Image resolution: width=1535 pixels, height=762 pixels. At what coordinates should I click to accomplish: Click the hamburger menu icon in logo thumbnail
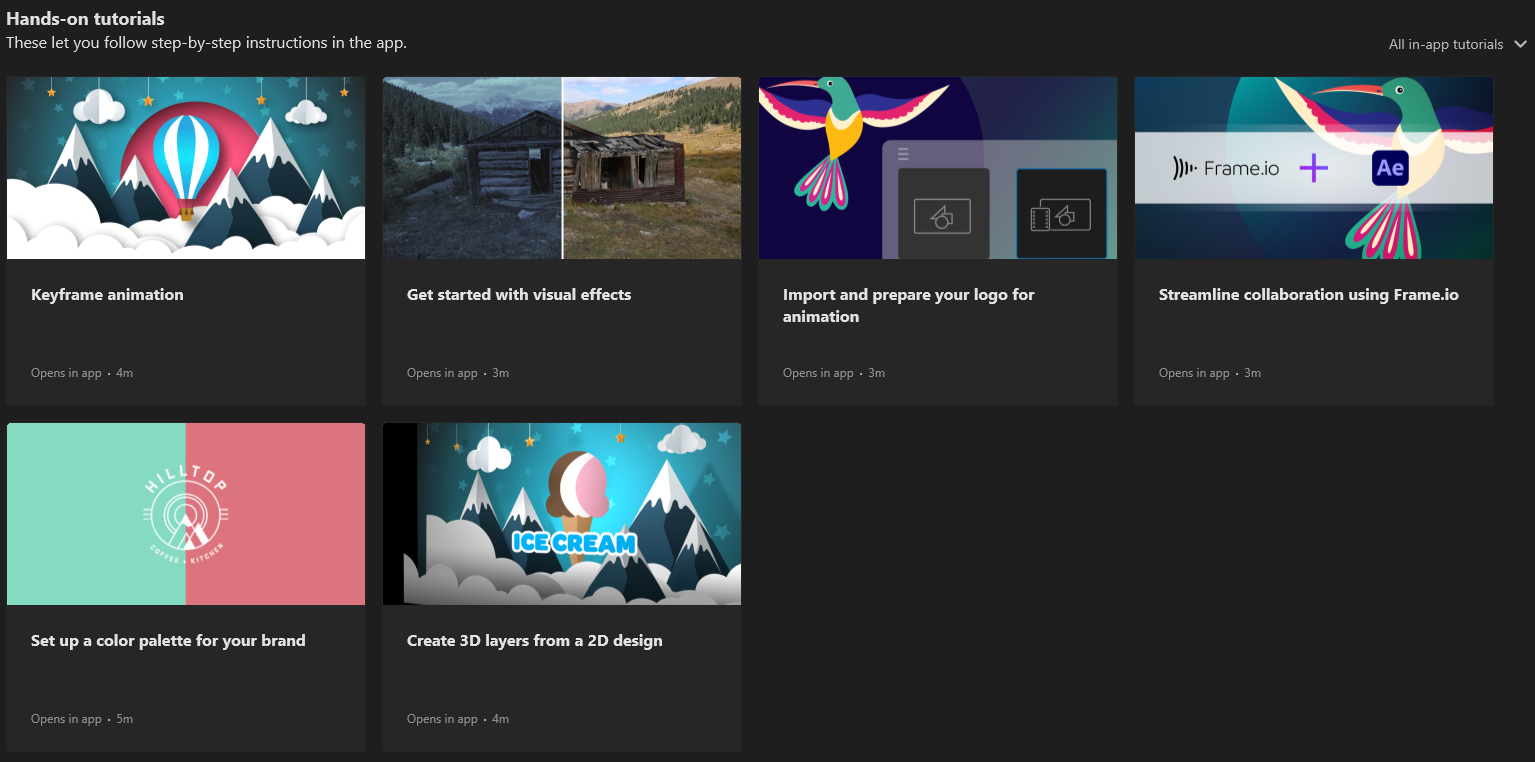903,154
